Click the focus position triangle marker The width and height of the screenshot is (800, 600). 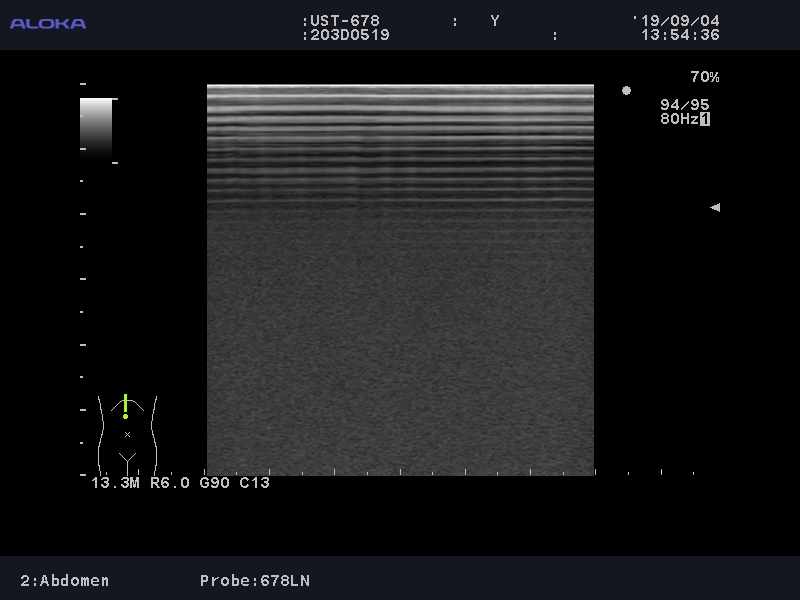[x=714, y=208]
